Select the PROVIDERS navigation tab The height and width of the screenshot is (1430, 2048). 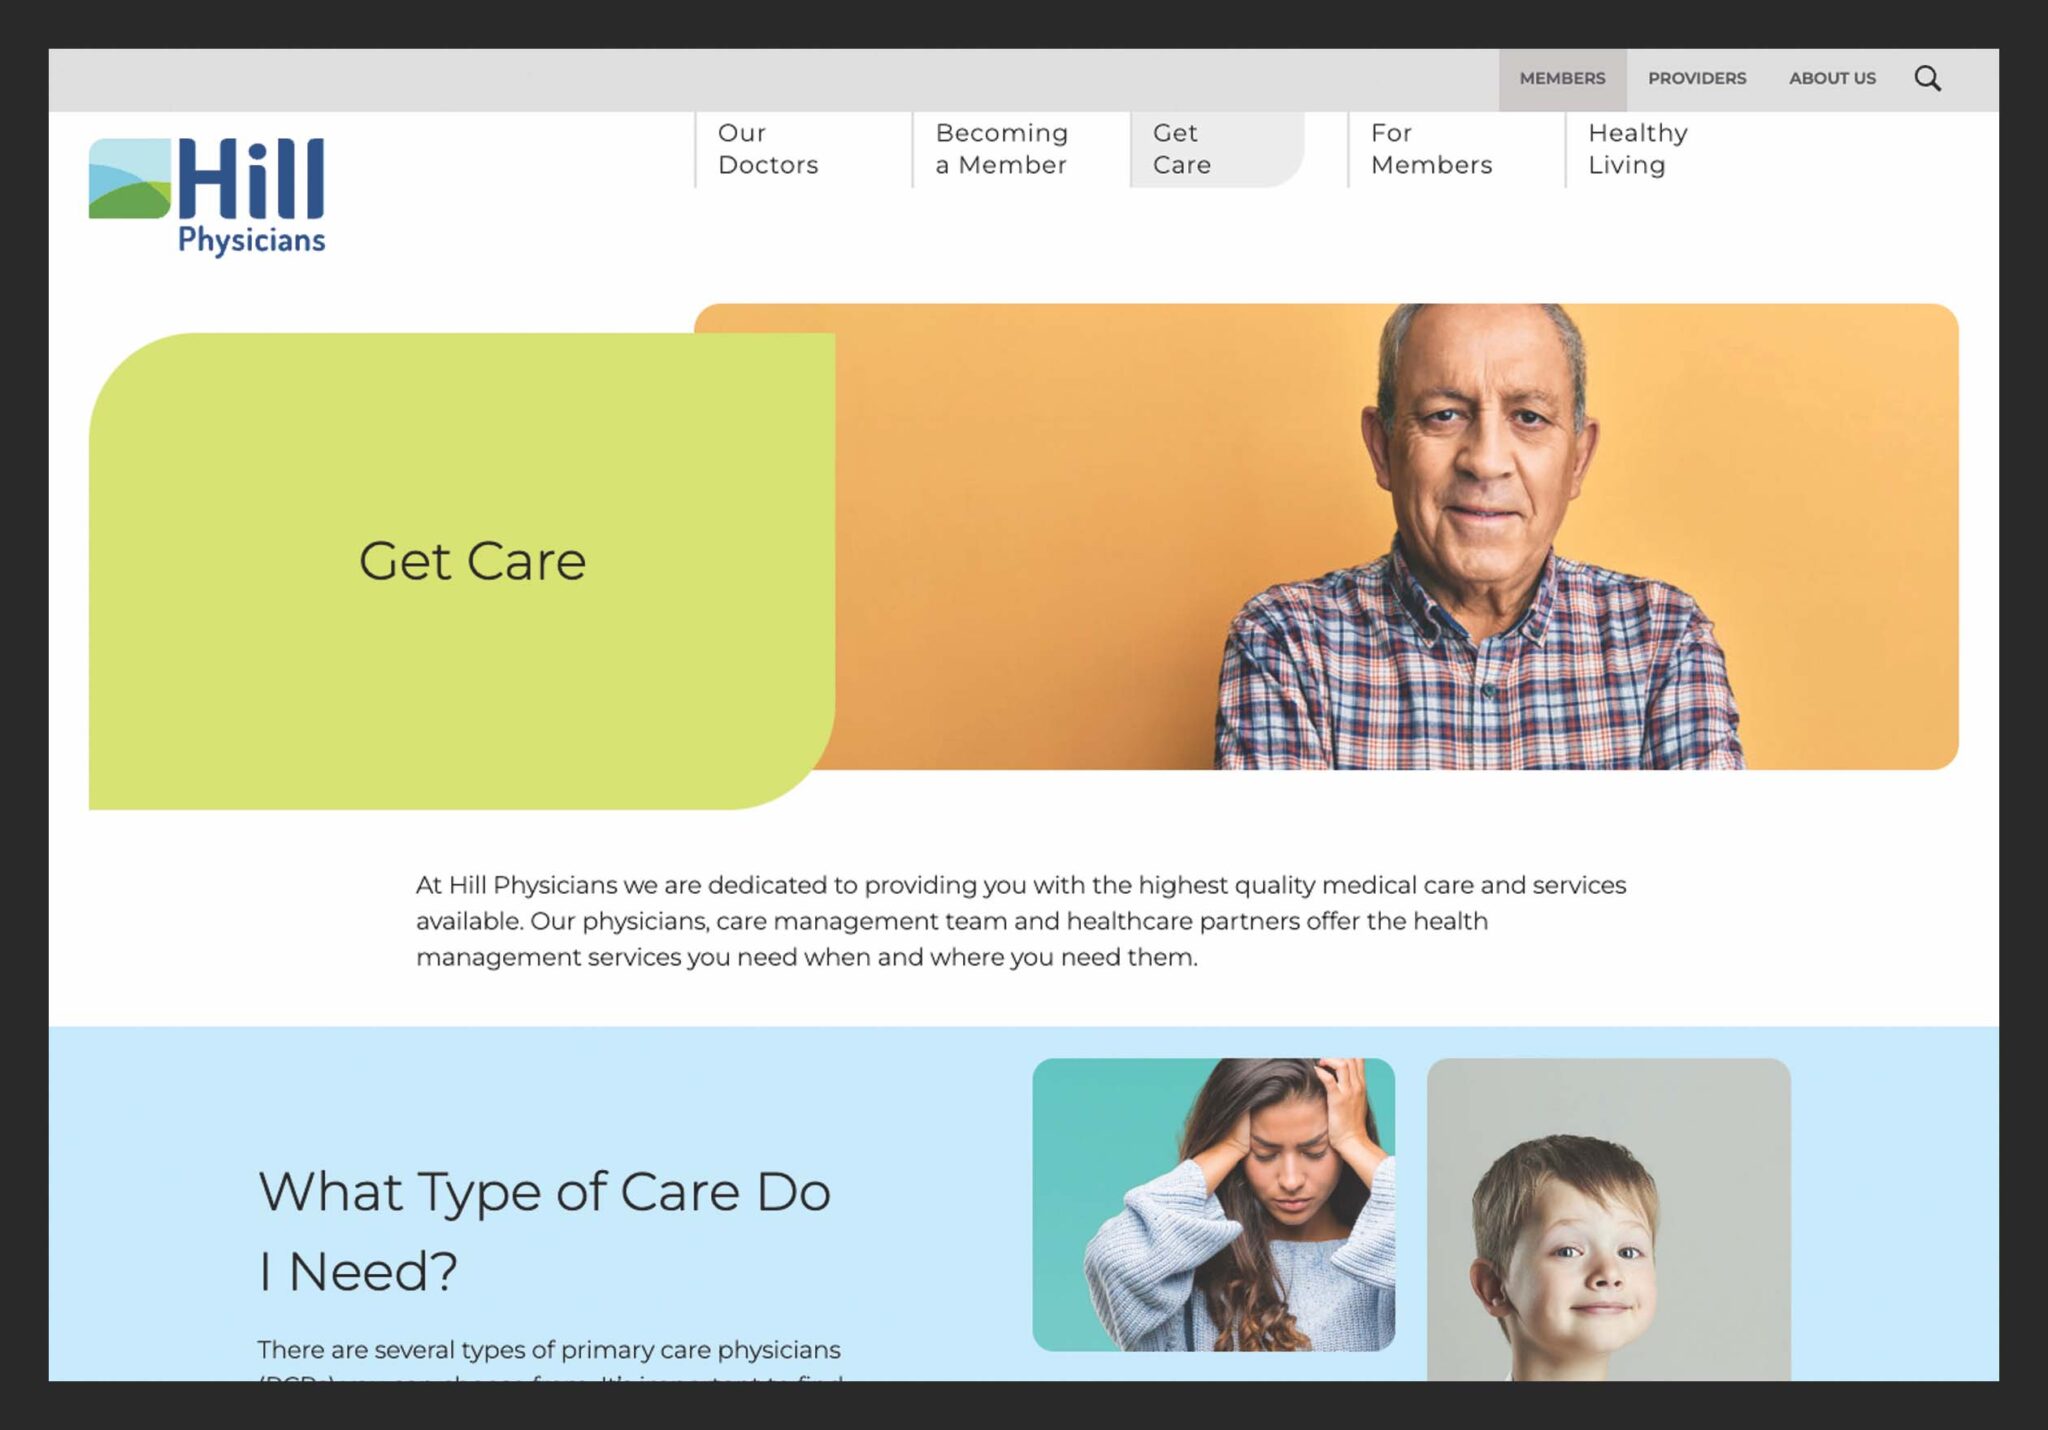1696,78
